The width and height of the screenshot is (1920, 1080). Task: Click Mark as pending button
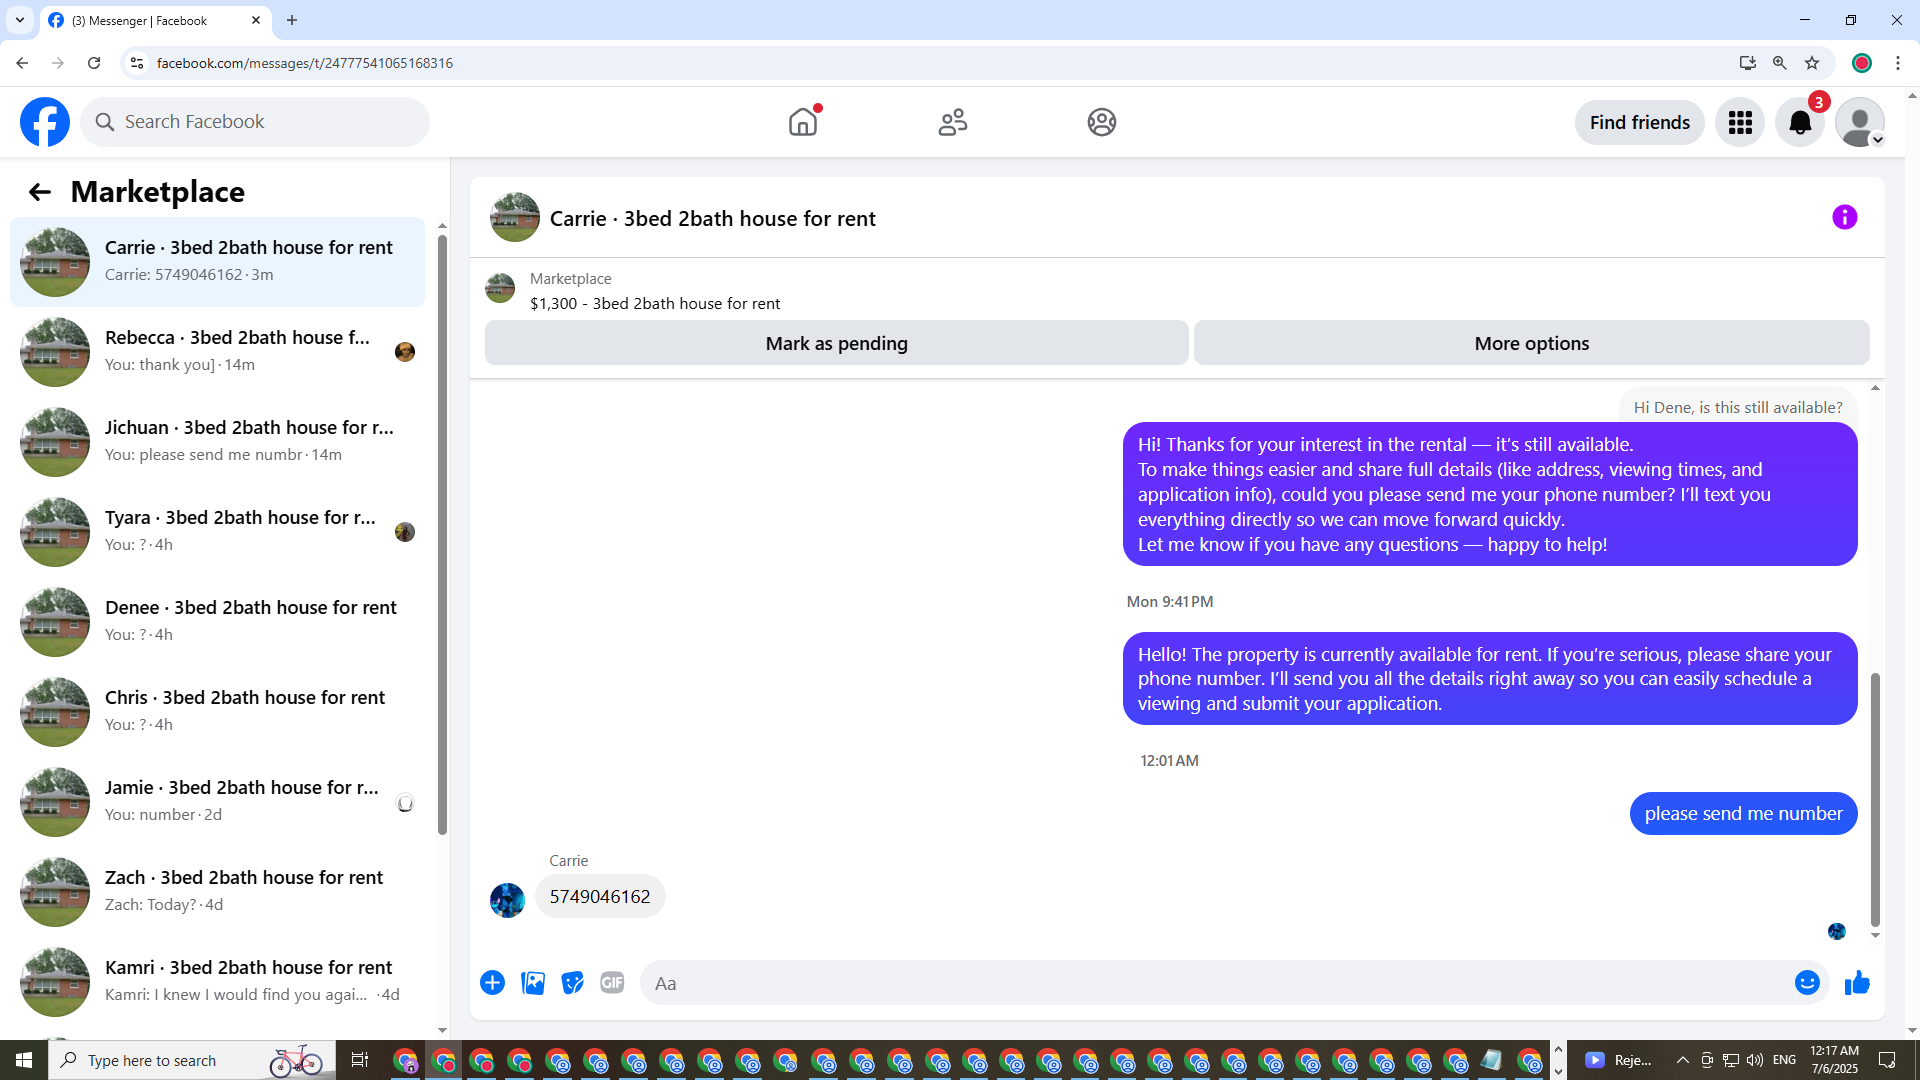[x=836, y=343]
